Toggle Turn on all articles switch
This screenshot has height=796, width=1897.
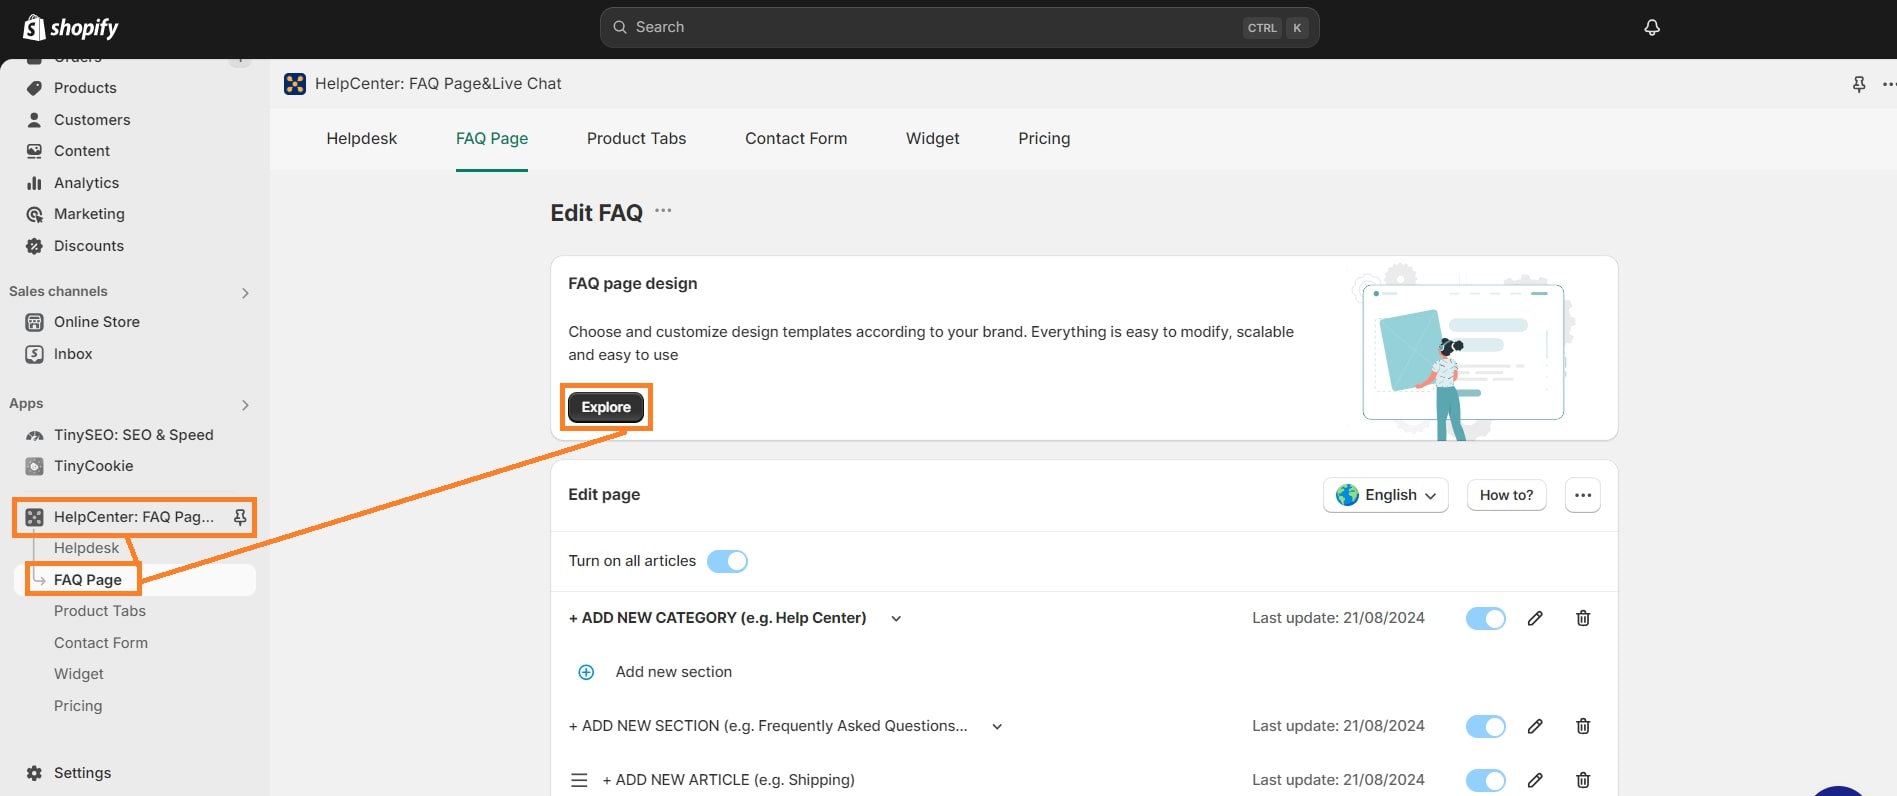click(x=727, y=561)
